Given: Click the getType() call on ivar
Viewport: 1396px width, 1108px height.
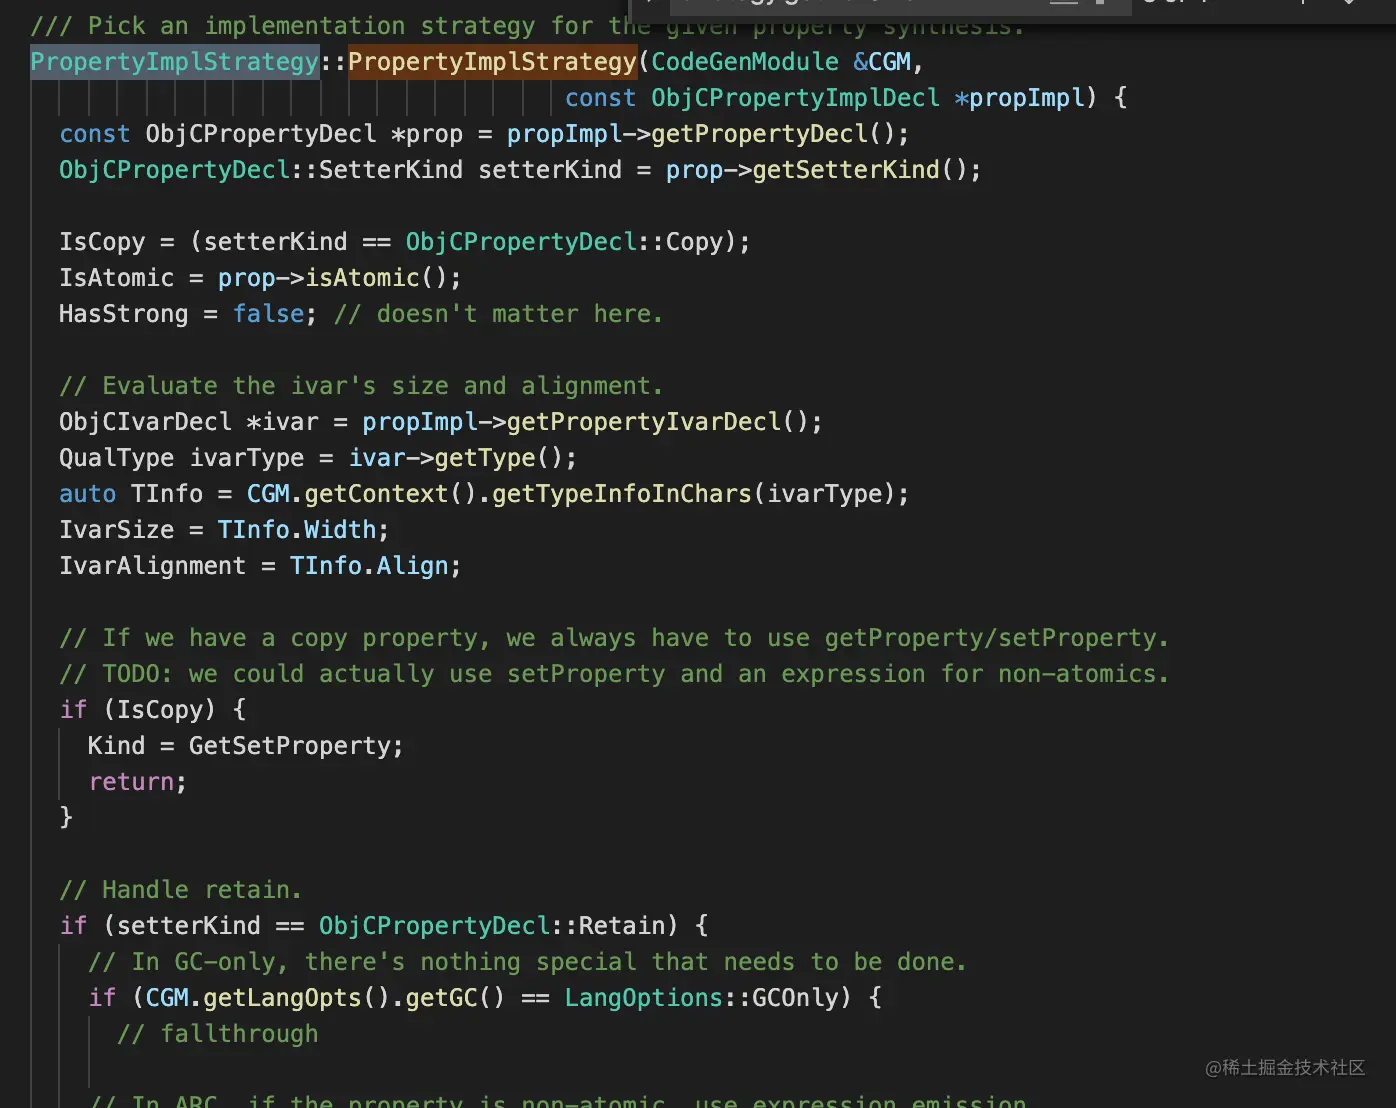Looking at the screenshot, I should (x=499, y=458).
